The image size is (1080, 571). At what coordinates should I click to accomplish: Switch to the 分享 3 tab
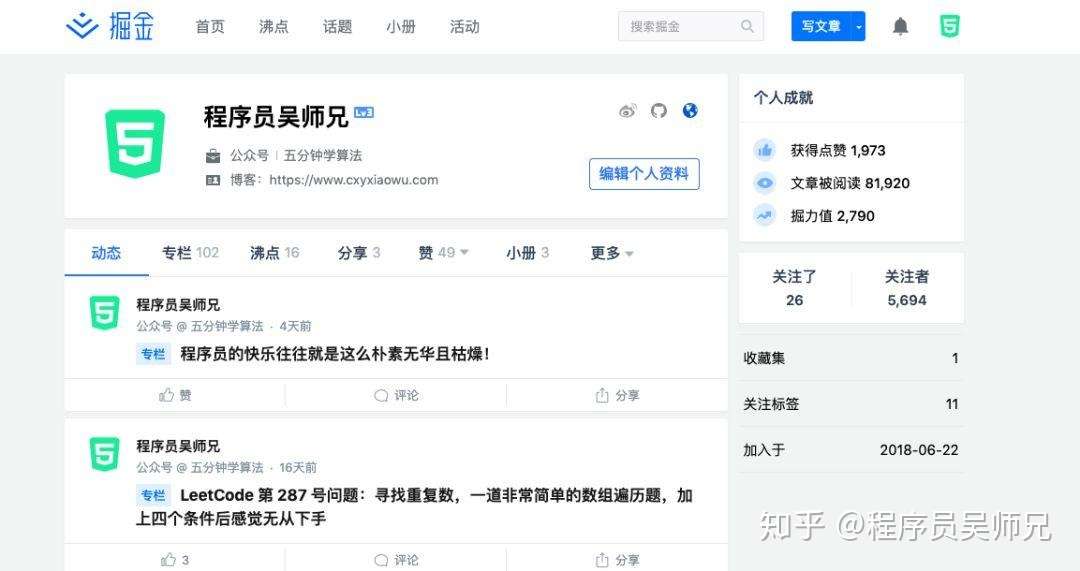tap(359, 253)
